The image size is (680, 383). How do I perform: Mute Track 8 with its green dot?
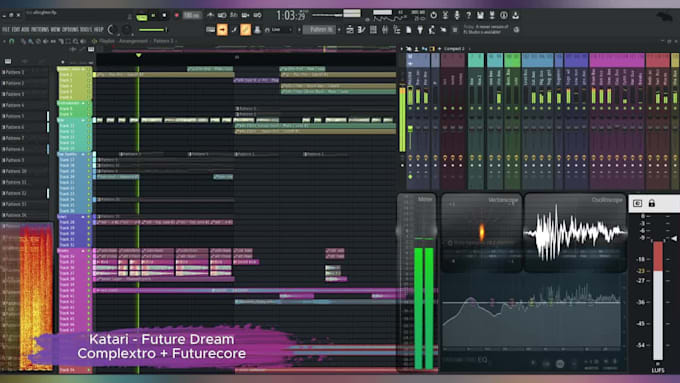[x=89, y=109]
